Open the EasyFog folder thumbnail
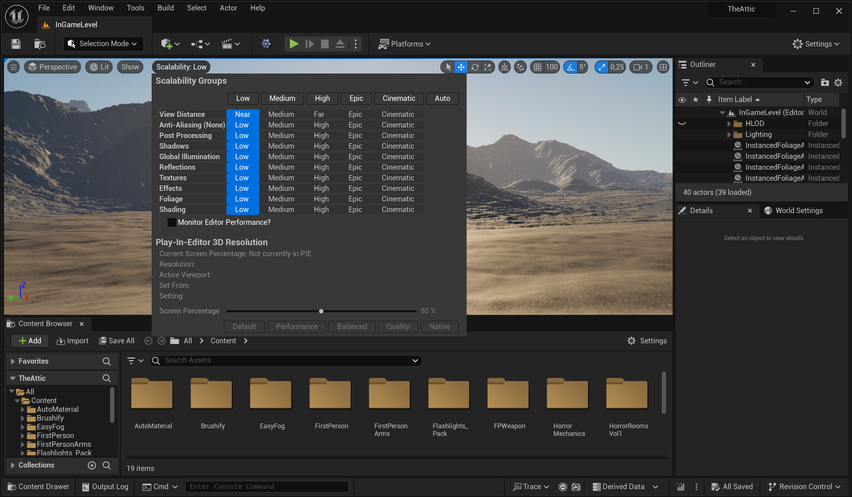The height and width of the screenshot is (497, 852). tap(271, 394)
